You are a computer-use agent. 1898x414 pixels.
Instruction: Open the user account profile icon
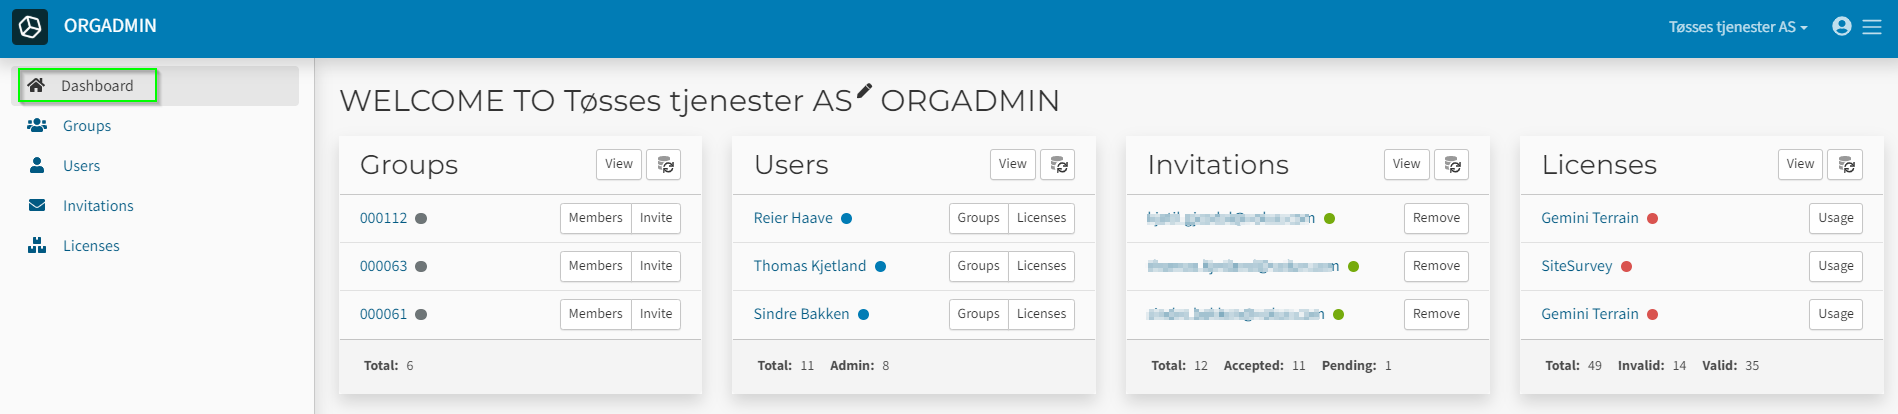click(1841, 27)
